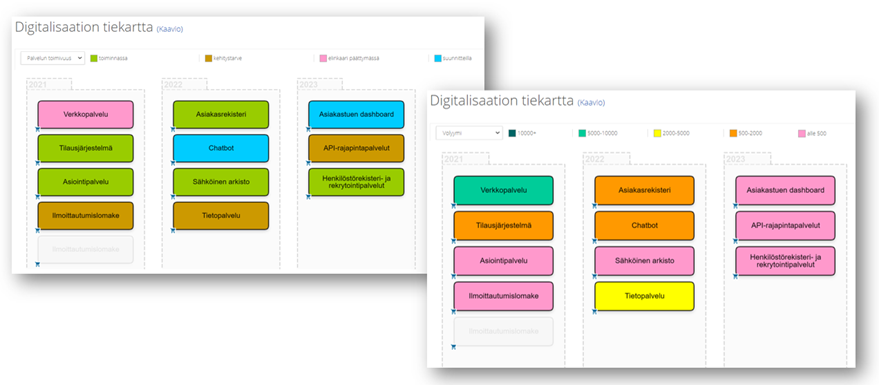Select the yellow Tietopalvelu card
Image resolution: width=879 pixels, height=385 pixels.
tap(644, 296)
